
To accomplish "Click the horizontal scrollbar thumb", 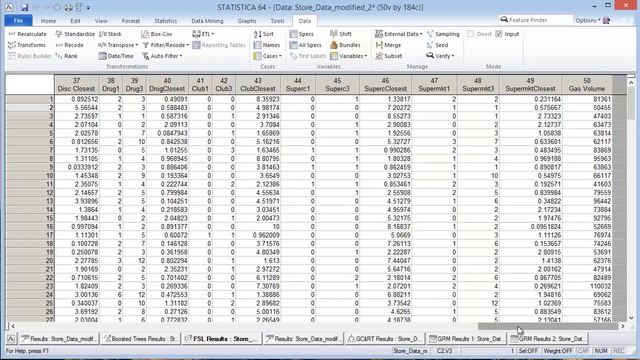I will [x=548, y=326].
